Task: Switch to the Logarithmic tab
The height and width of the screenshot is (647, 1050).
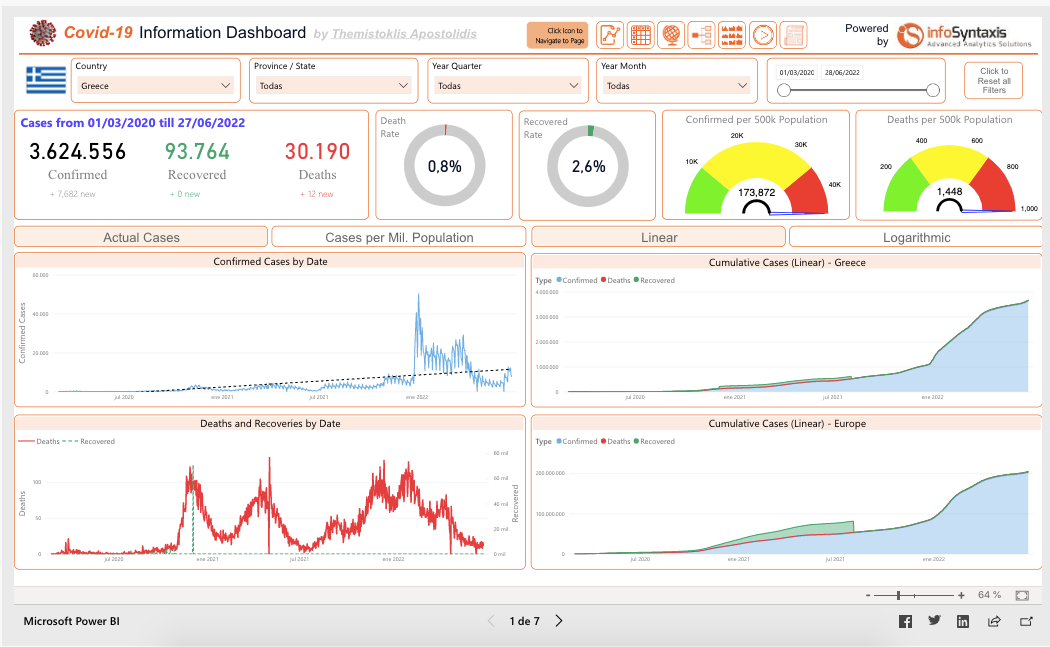Action: [916, 236]
